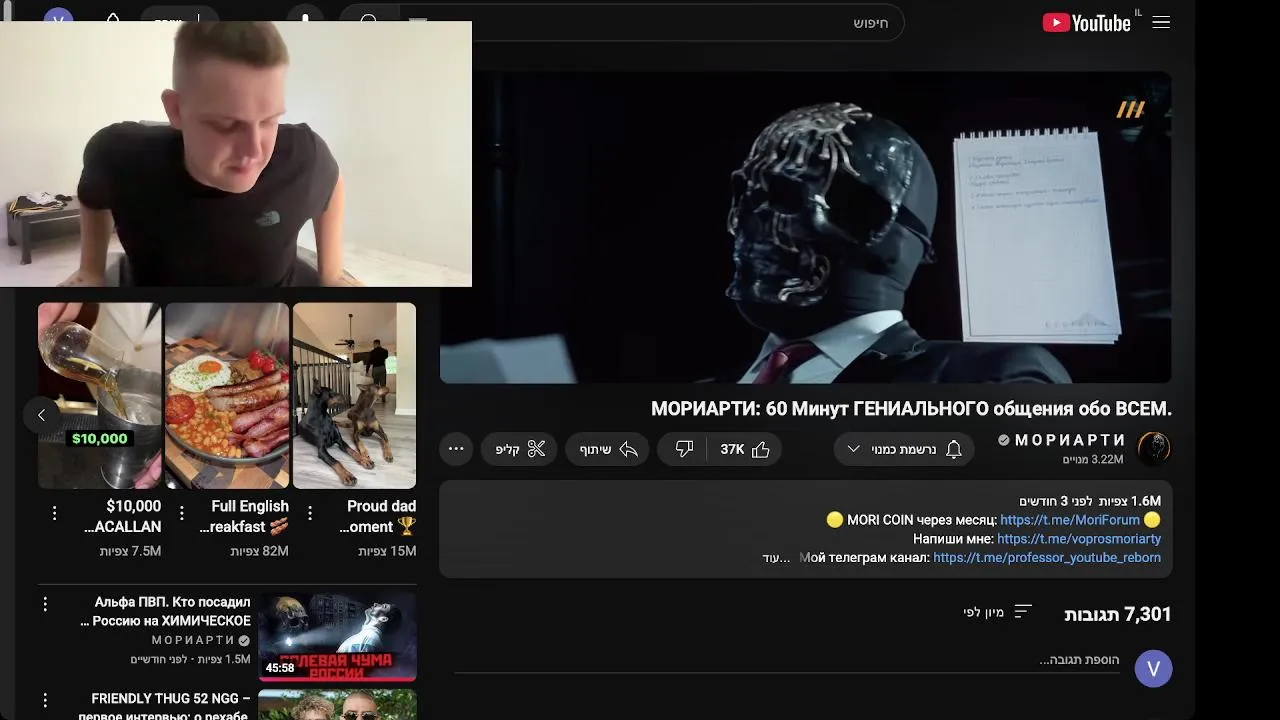Dislike the video with thumbs-down
Screen dimensions: 1280x720
click(684, 449)
